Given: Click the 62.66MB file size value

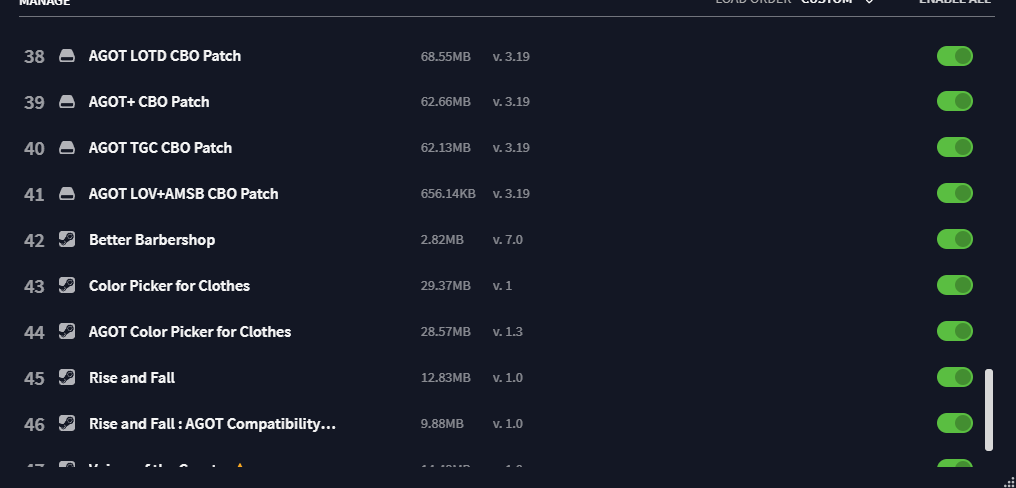Looking at the screenshot, I should [446, 102].
